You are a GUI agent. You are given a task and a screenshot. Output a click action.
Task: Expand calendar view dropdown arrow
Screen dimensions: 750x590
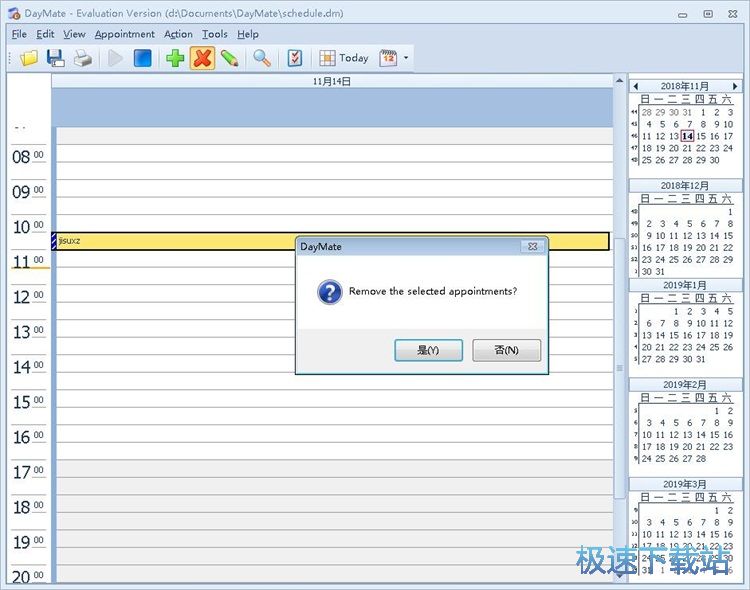(x=406, y=58)
